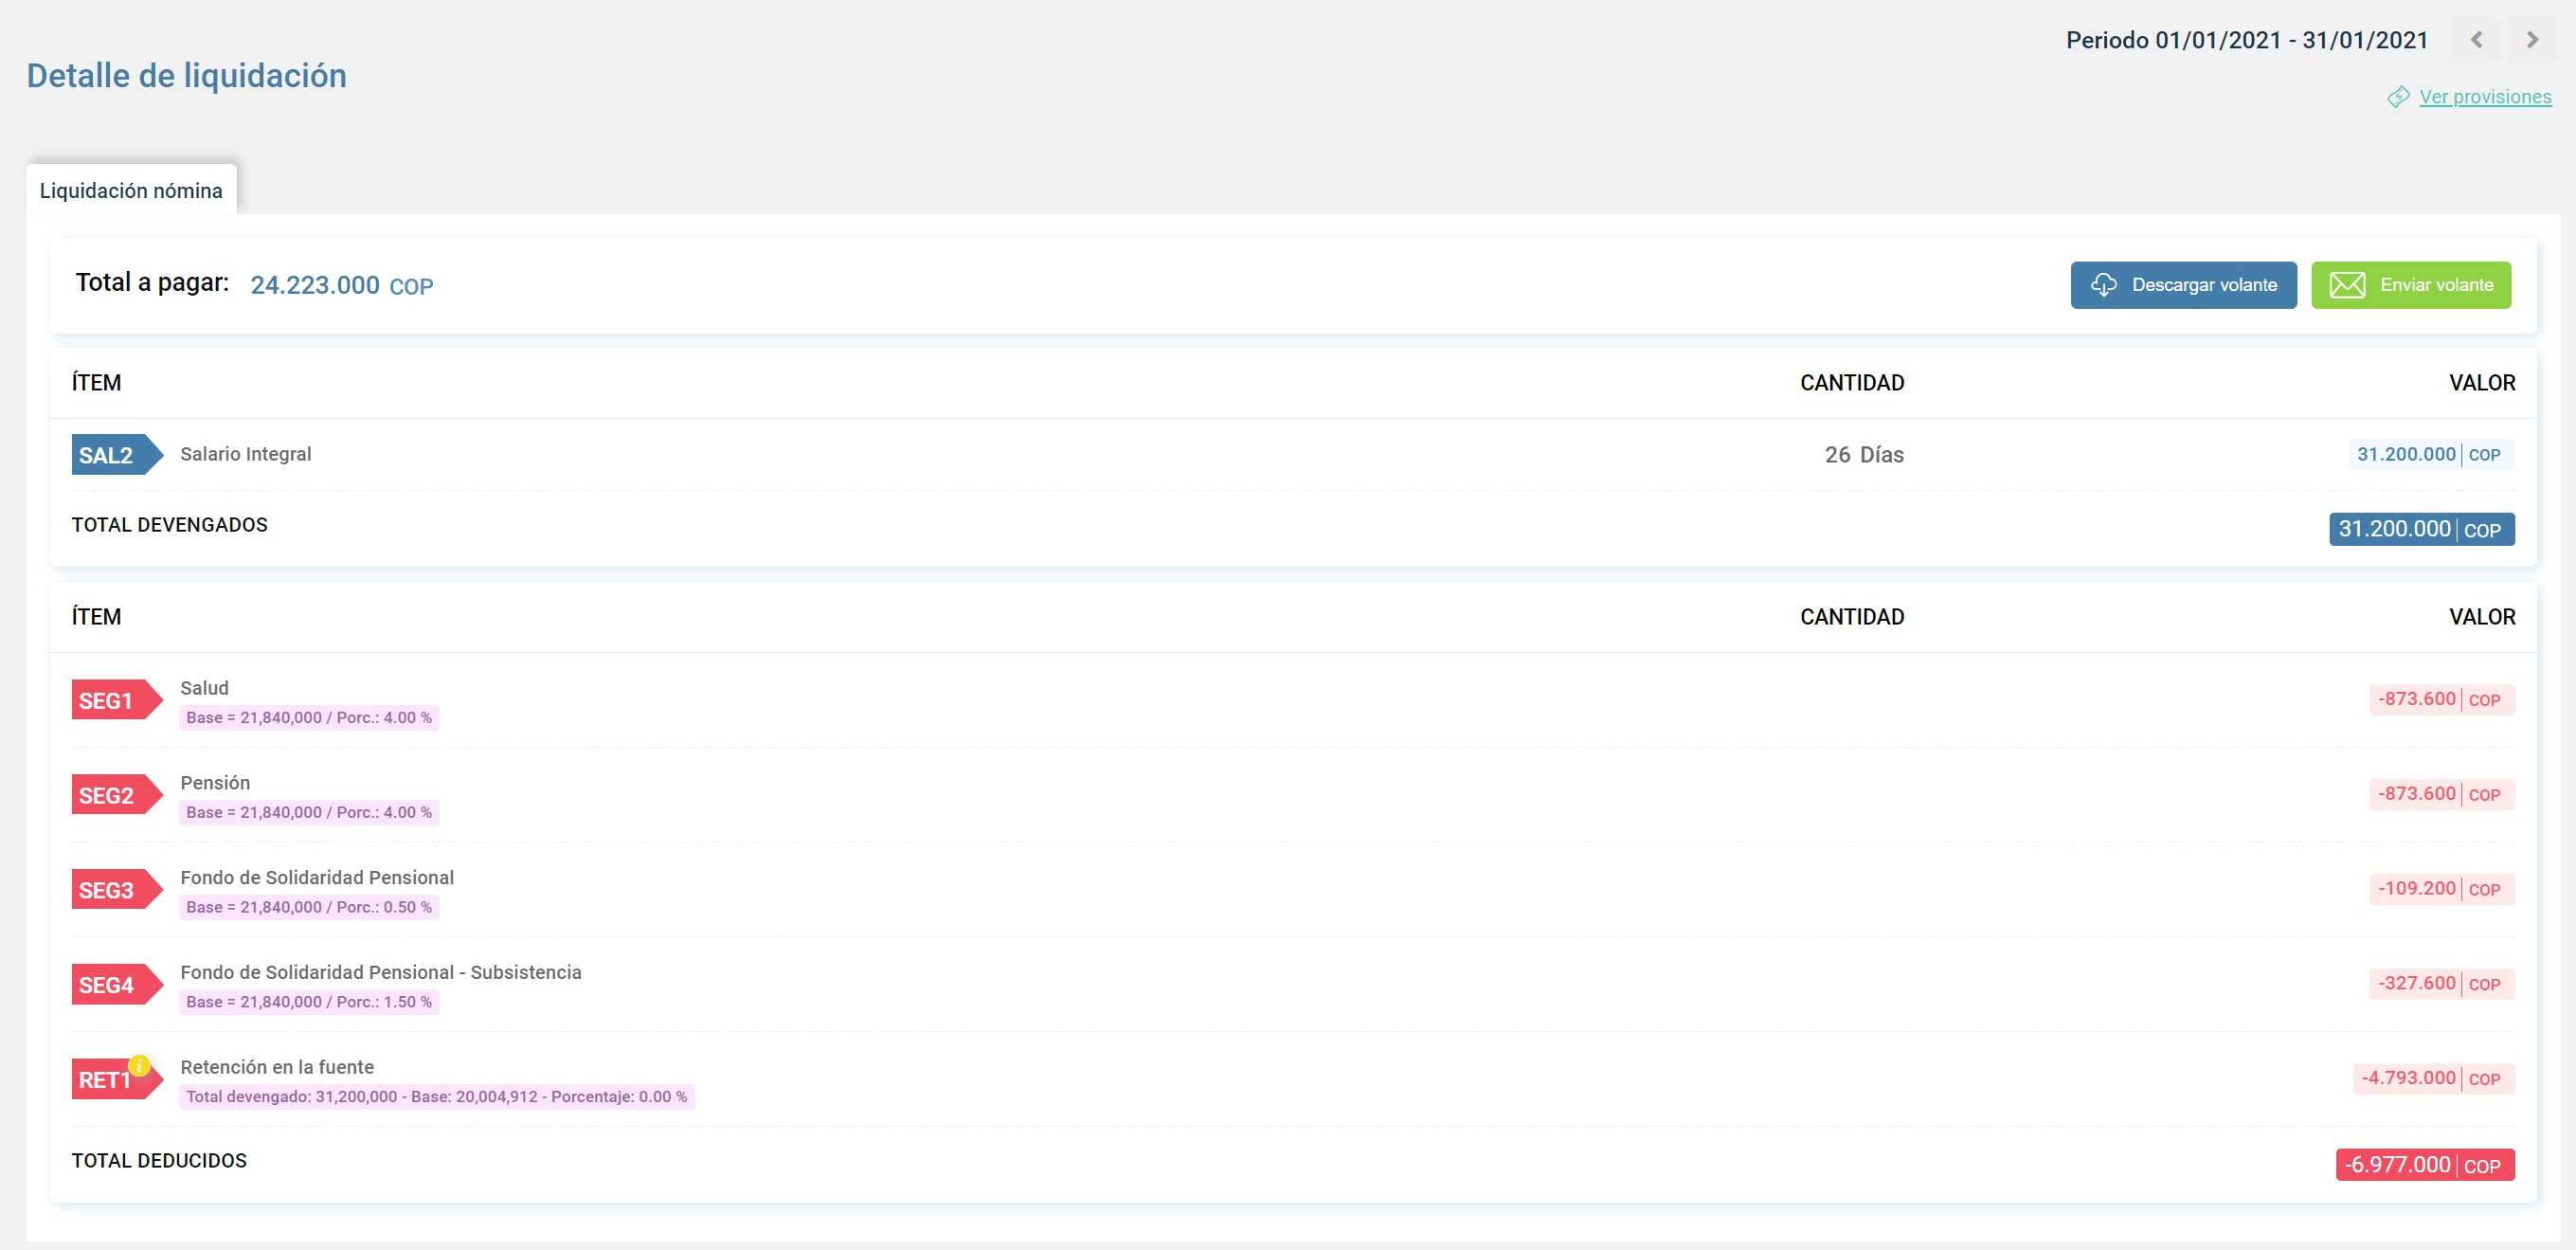Image resolution: width=2576 pixels, height=1250 pixels.
Task: Click the Salud value -873.600 COP
Action: [x=2441, y=699]
